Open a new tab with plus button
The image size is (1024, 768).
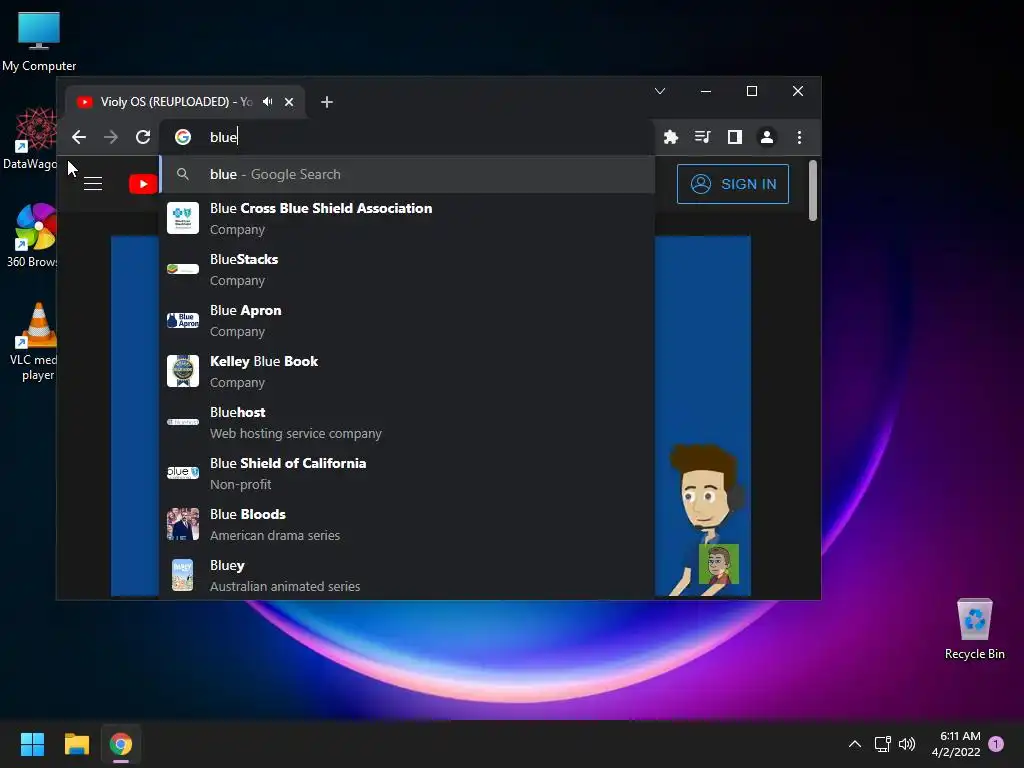coord(327,102)
